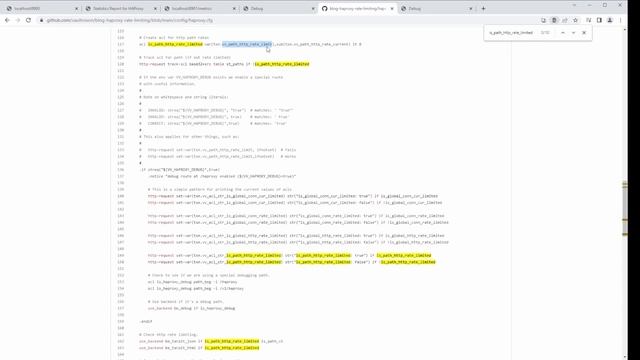Click the selected vv_path_http_rate_limit text

[x=247, y=44]
